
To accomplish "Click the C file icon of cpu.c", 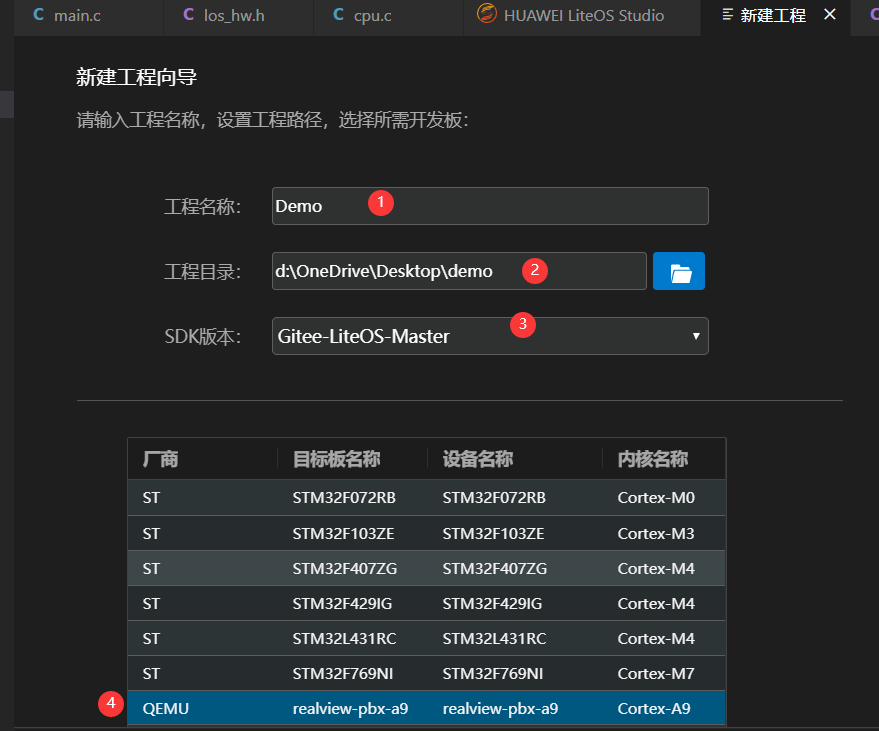I will [338, 15].
